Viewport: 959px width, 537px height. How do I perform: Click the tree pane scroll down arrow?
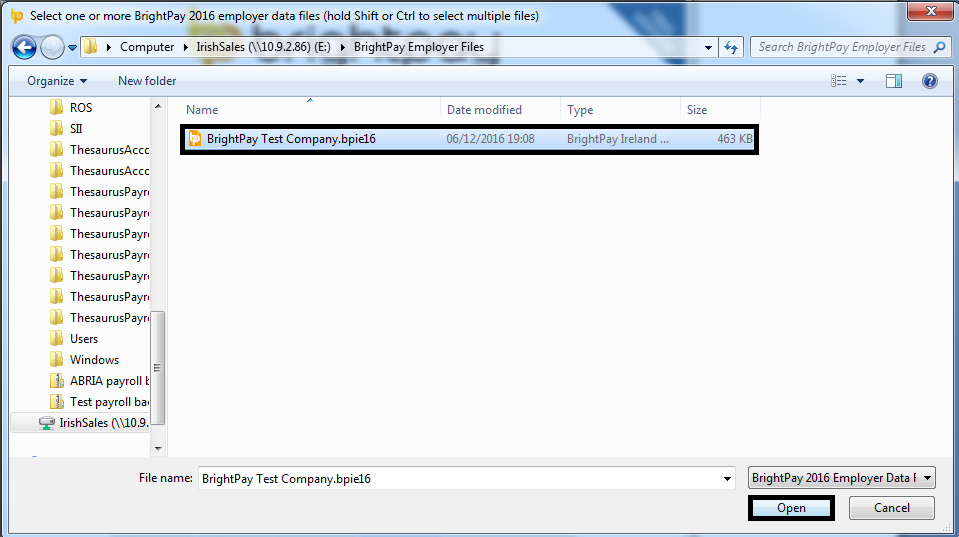coord(158,448)
